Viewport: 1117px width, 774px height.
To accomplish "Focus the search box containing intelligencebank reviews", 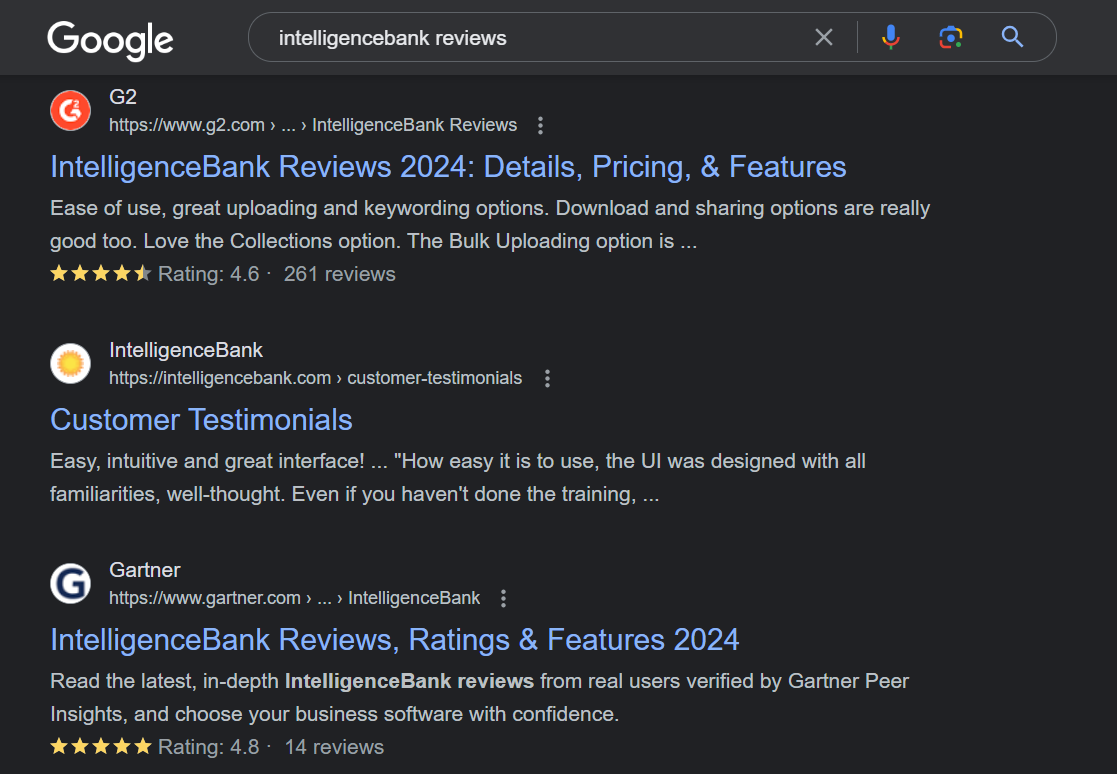I will pos(540,38).
